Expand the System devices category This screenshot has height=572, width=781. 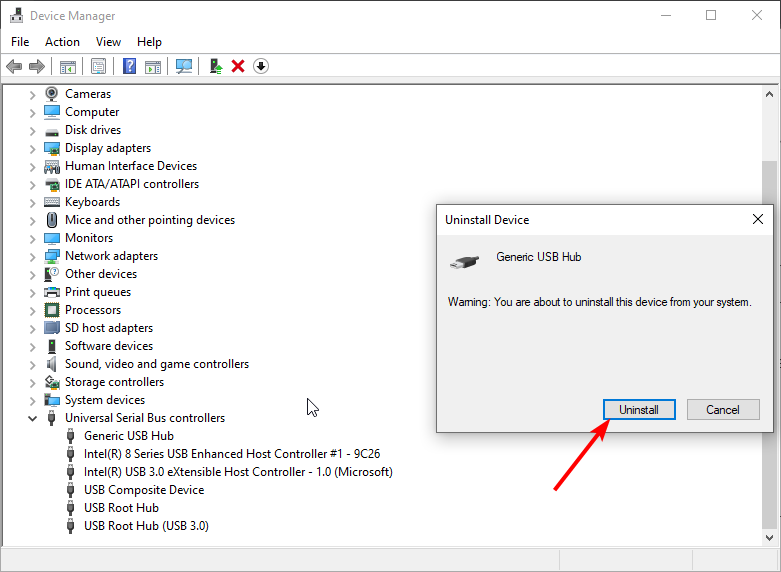[32, 401]
